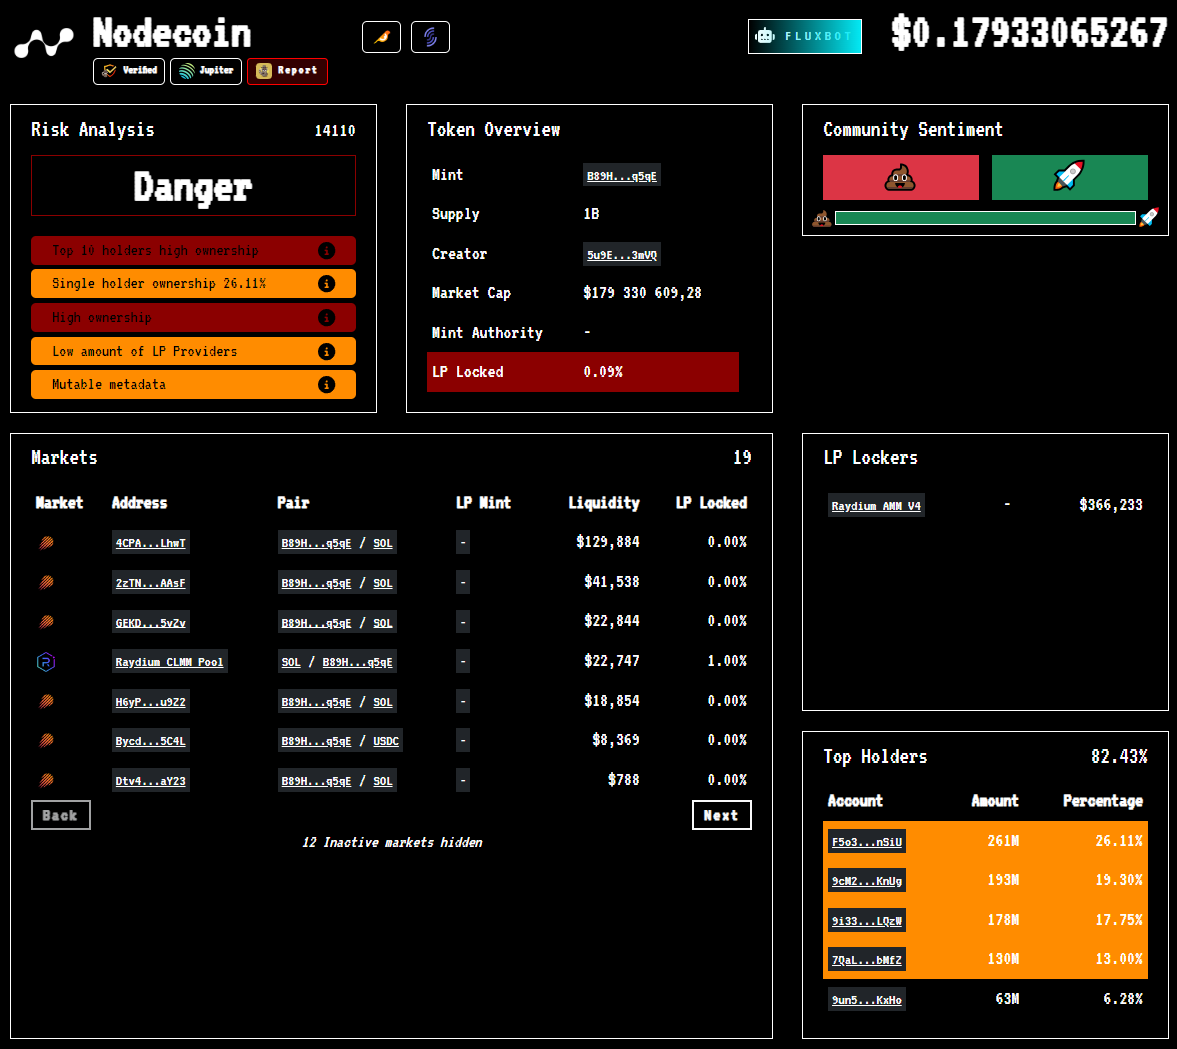Click the Raydium icon of the CLMM Pool row
This screenshot has width=1177, height=1049.
click(x=47, y=662)
